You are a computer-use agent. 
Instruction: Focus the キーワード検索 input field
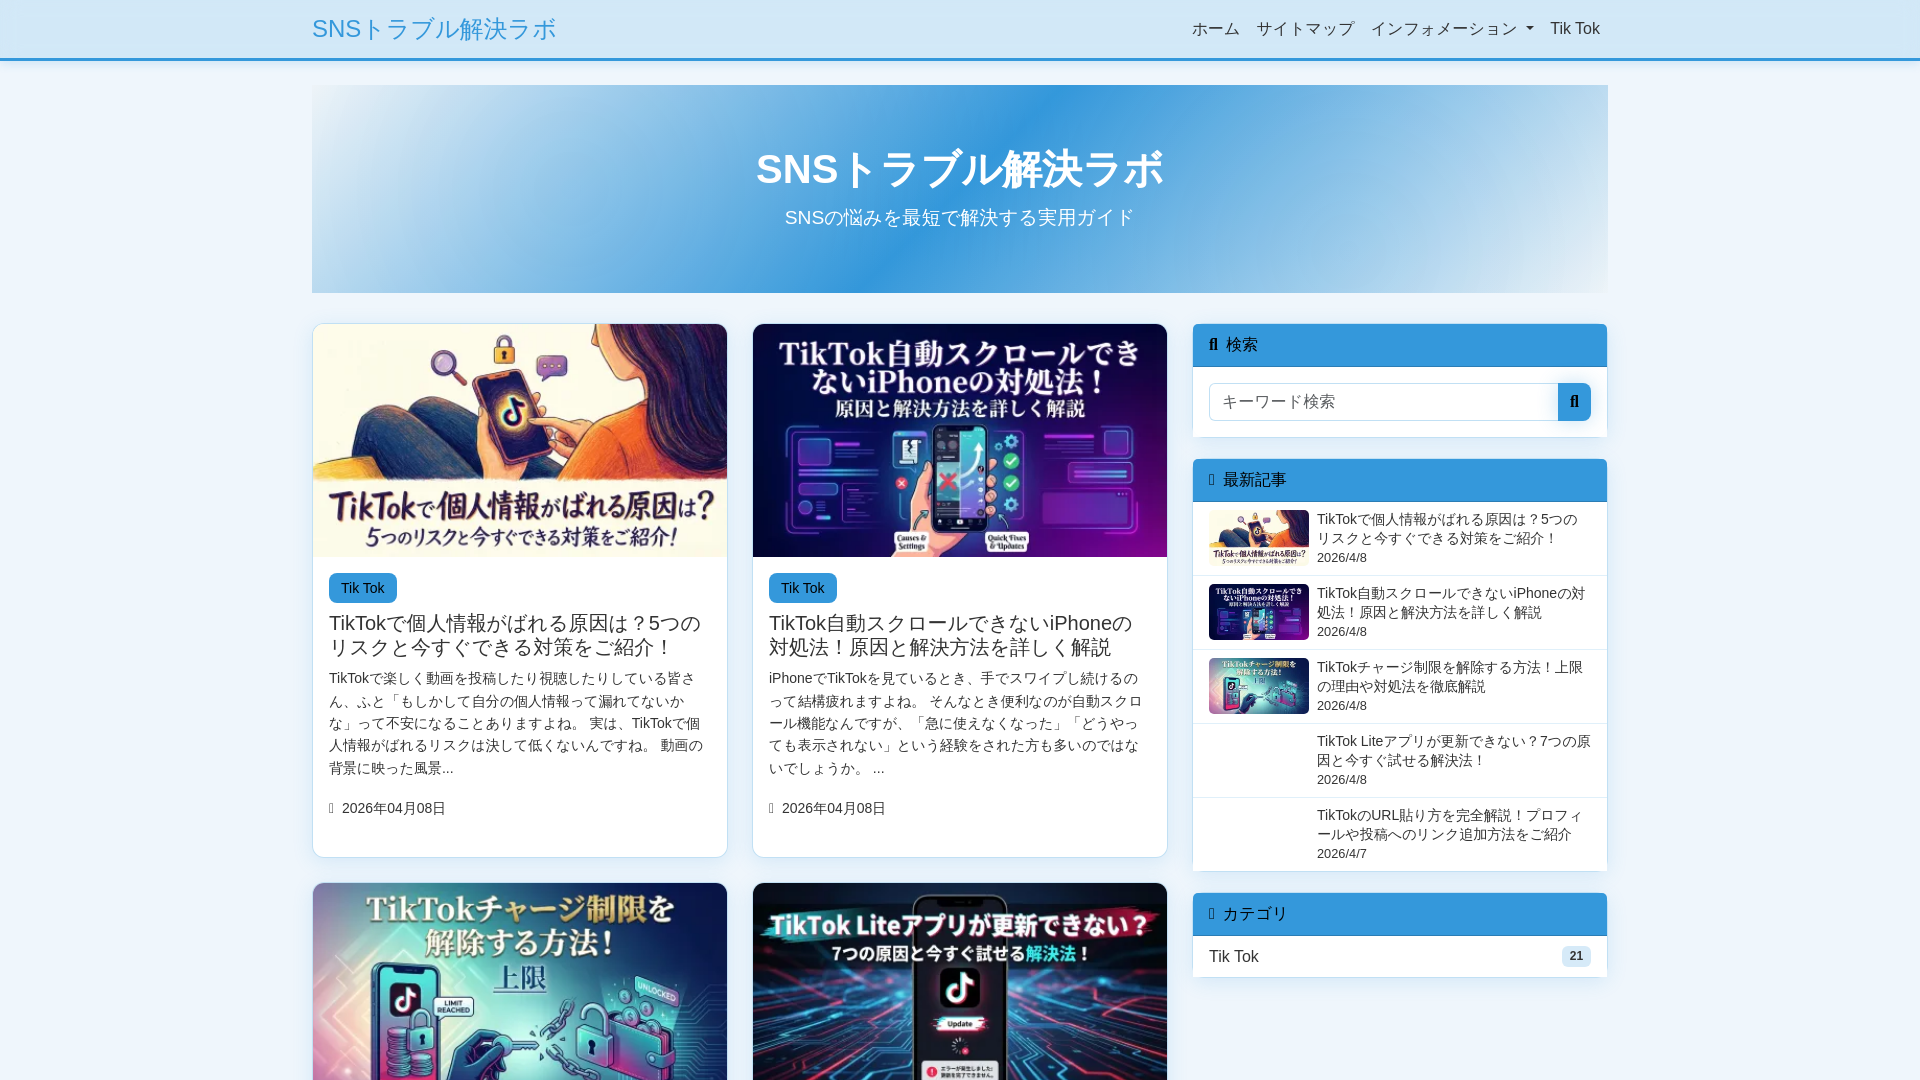(1383, 402)
